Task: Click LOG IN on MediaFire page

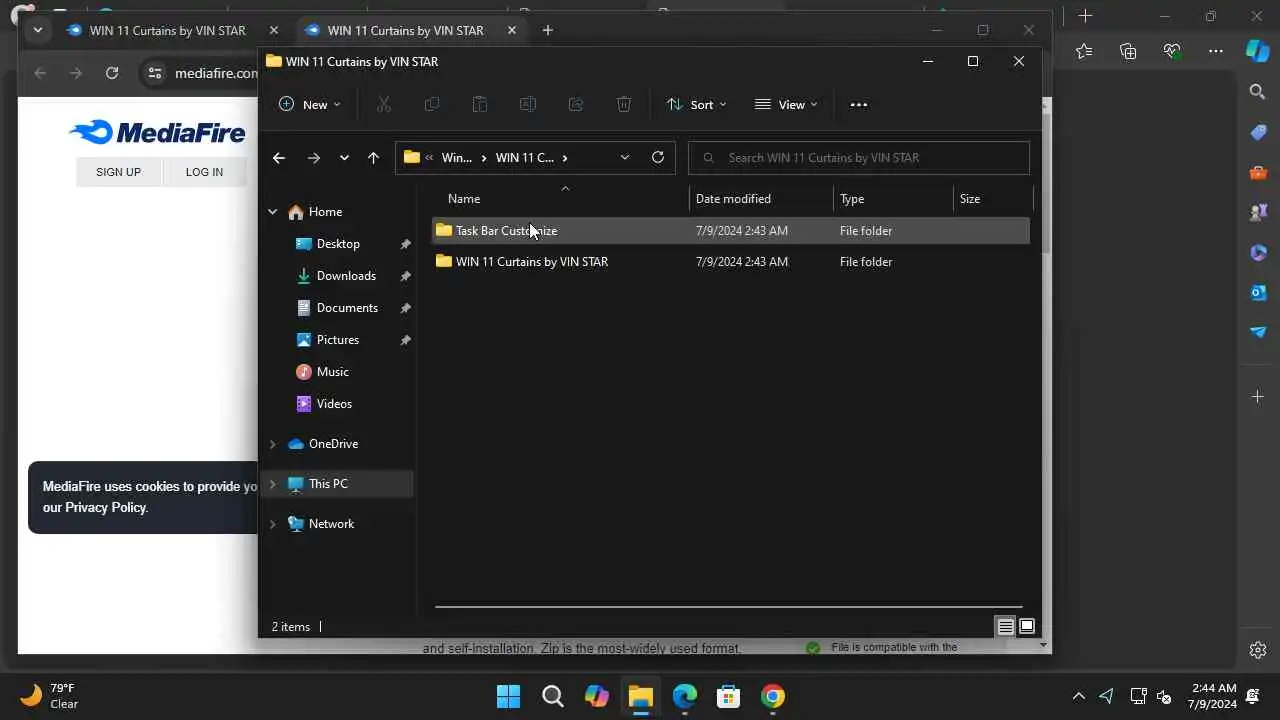Action: coord(204,172)
